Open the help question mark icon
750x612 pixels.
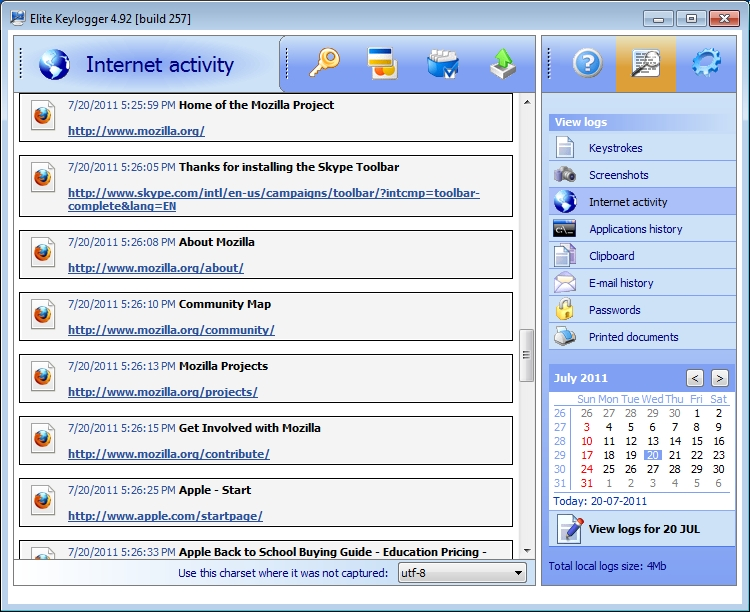588,63
